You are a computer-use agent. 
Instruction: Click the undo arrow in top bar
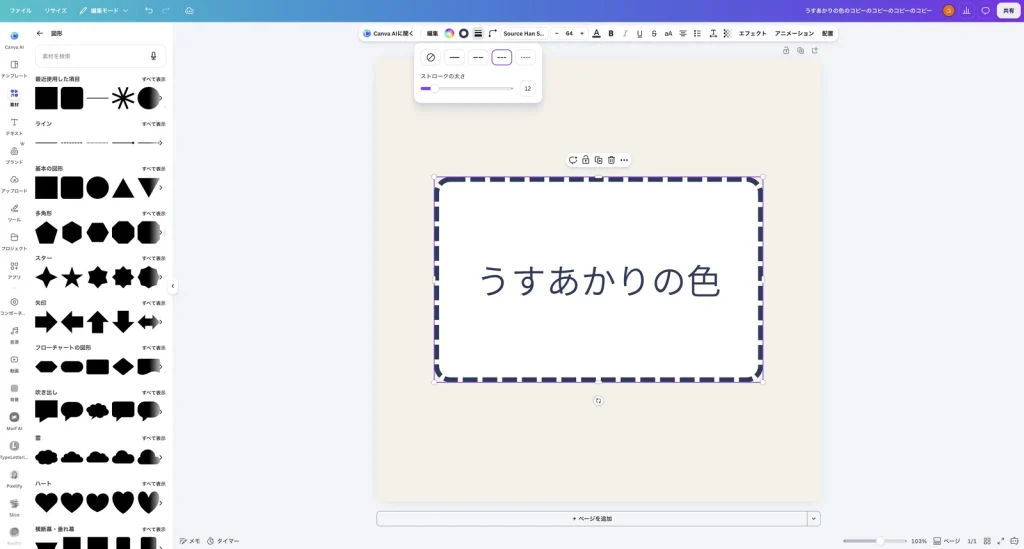coord(149,10)
